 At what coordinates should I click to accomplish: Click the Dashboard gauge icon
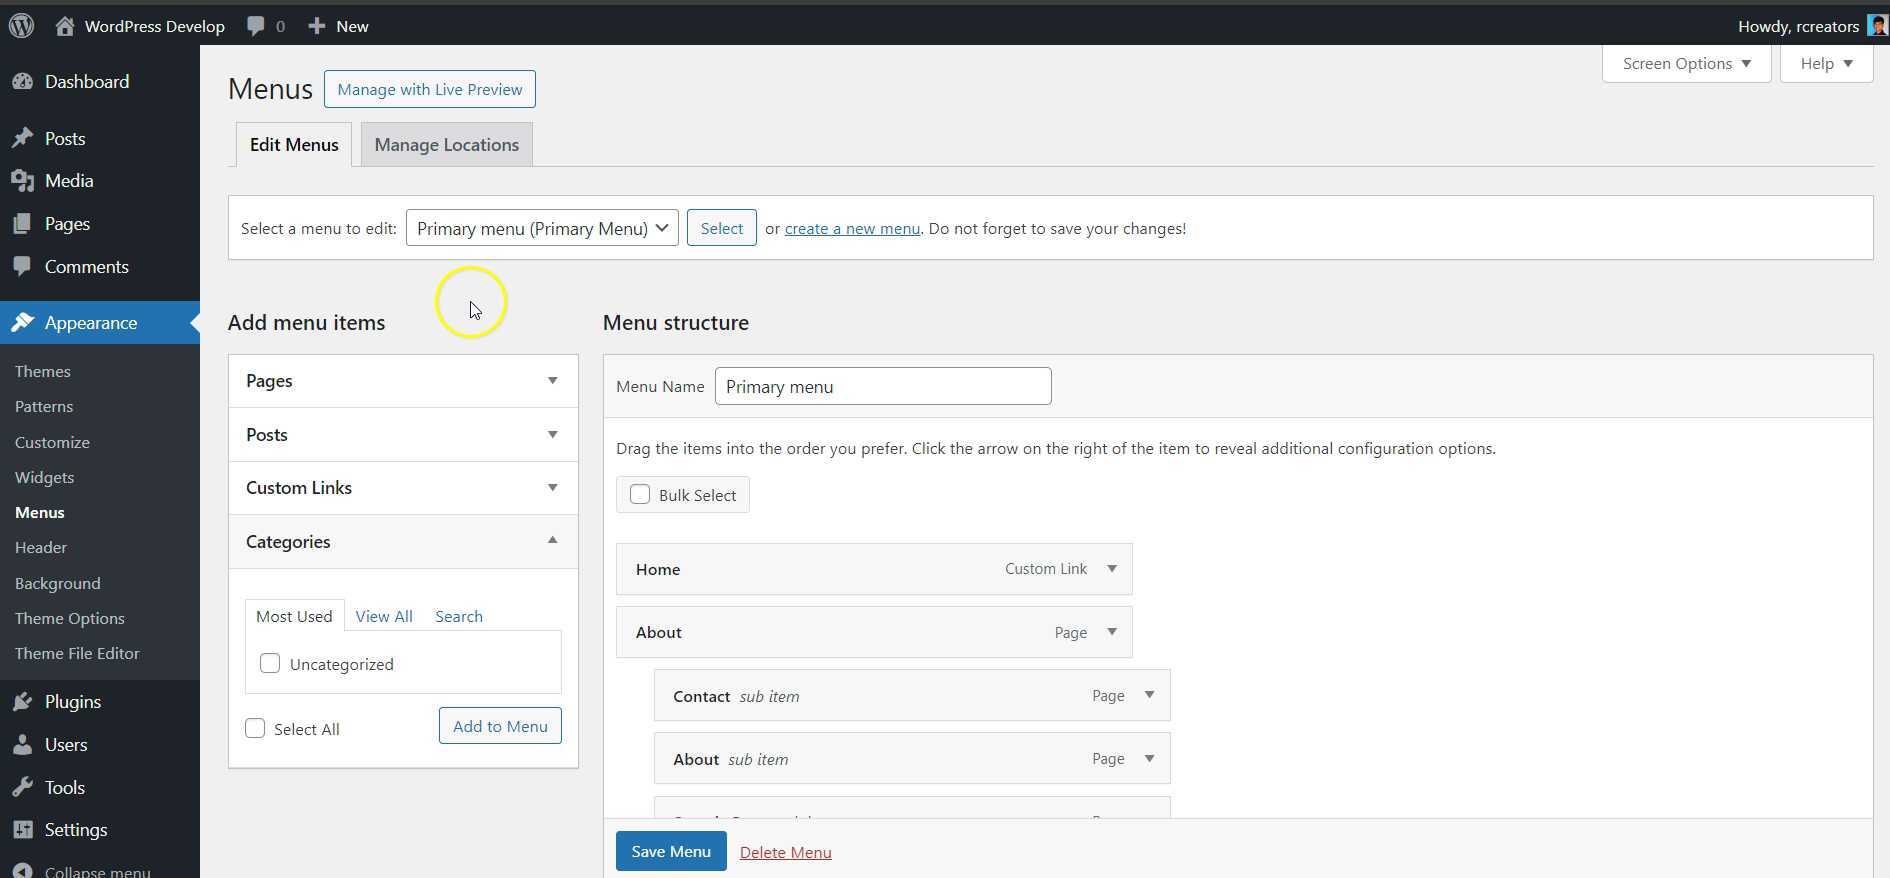click(22, 82)
